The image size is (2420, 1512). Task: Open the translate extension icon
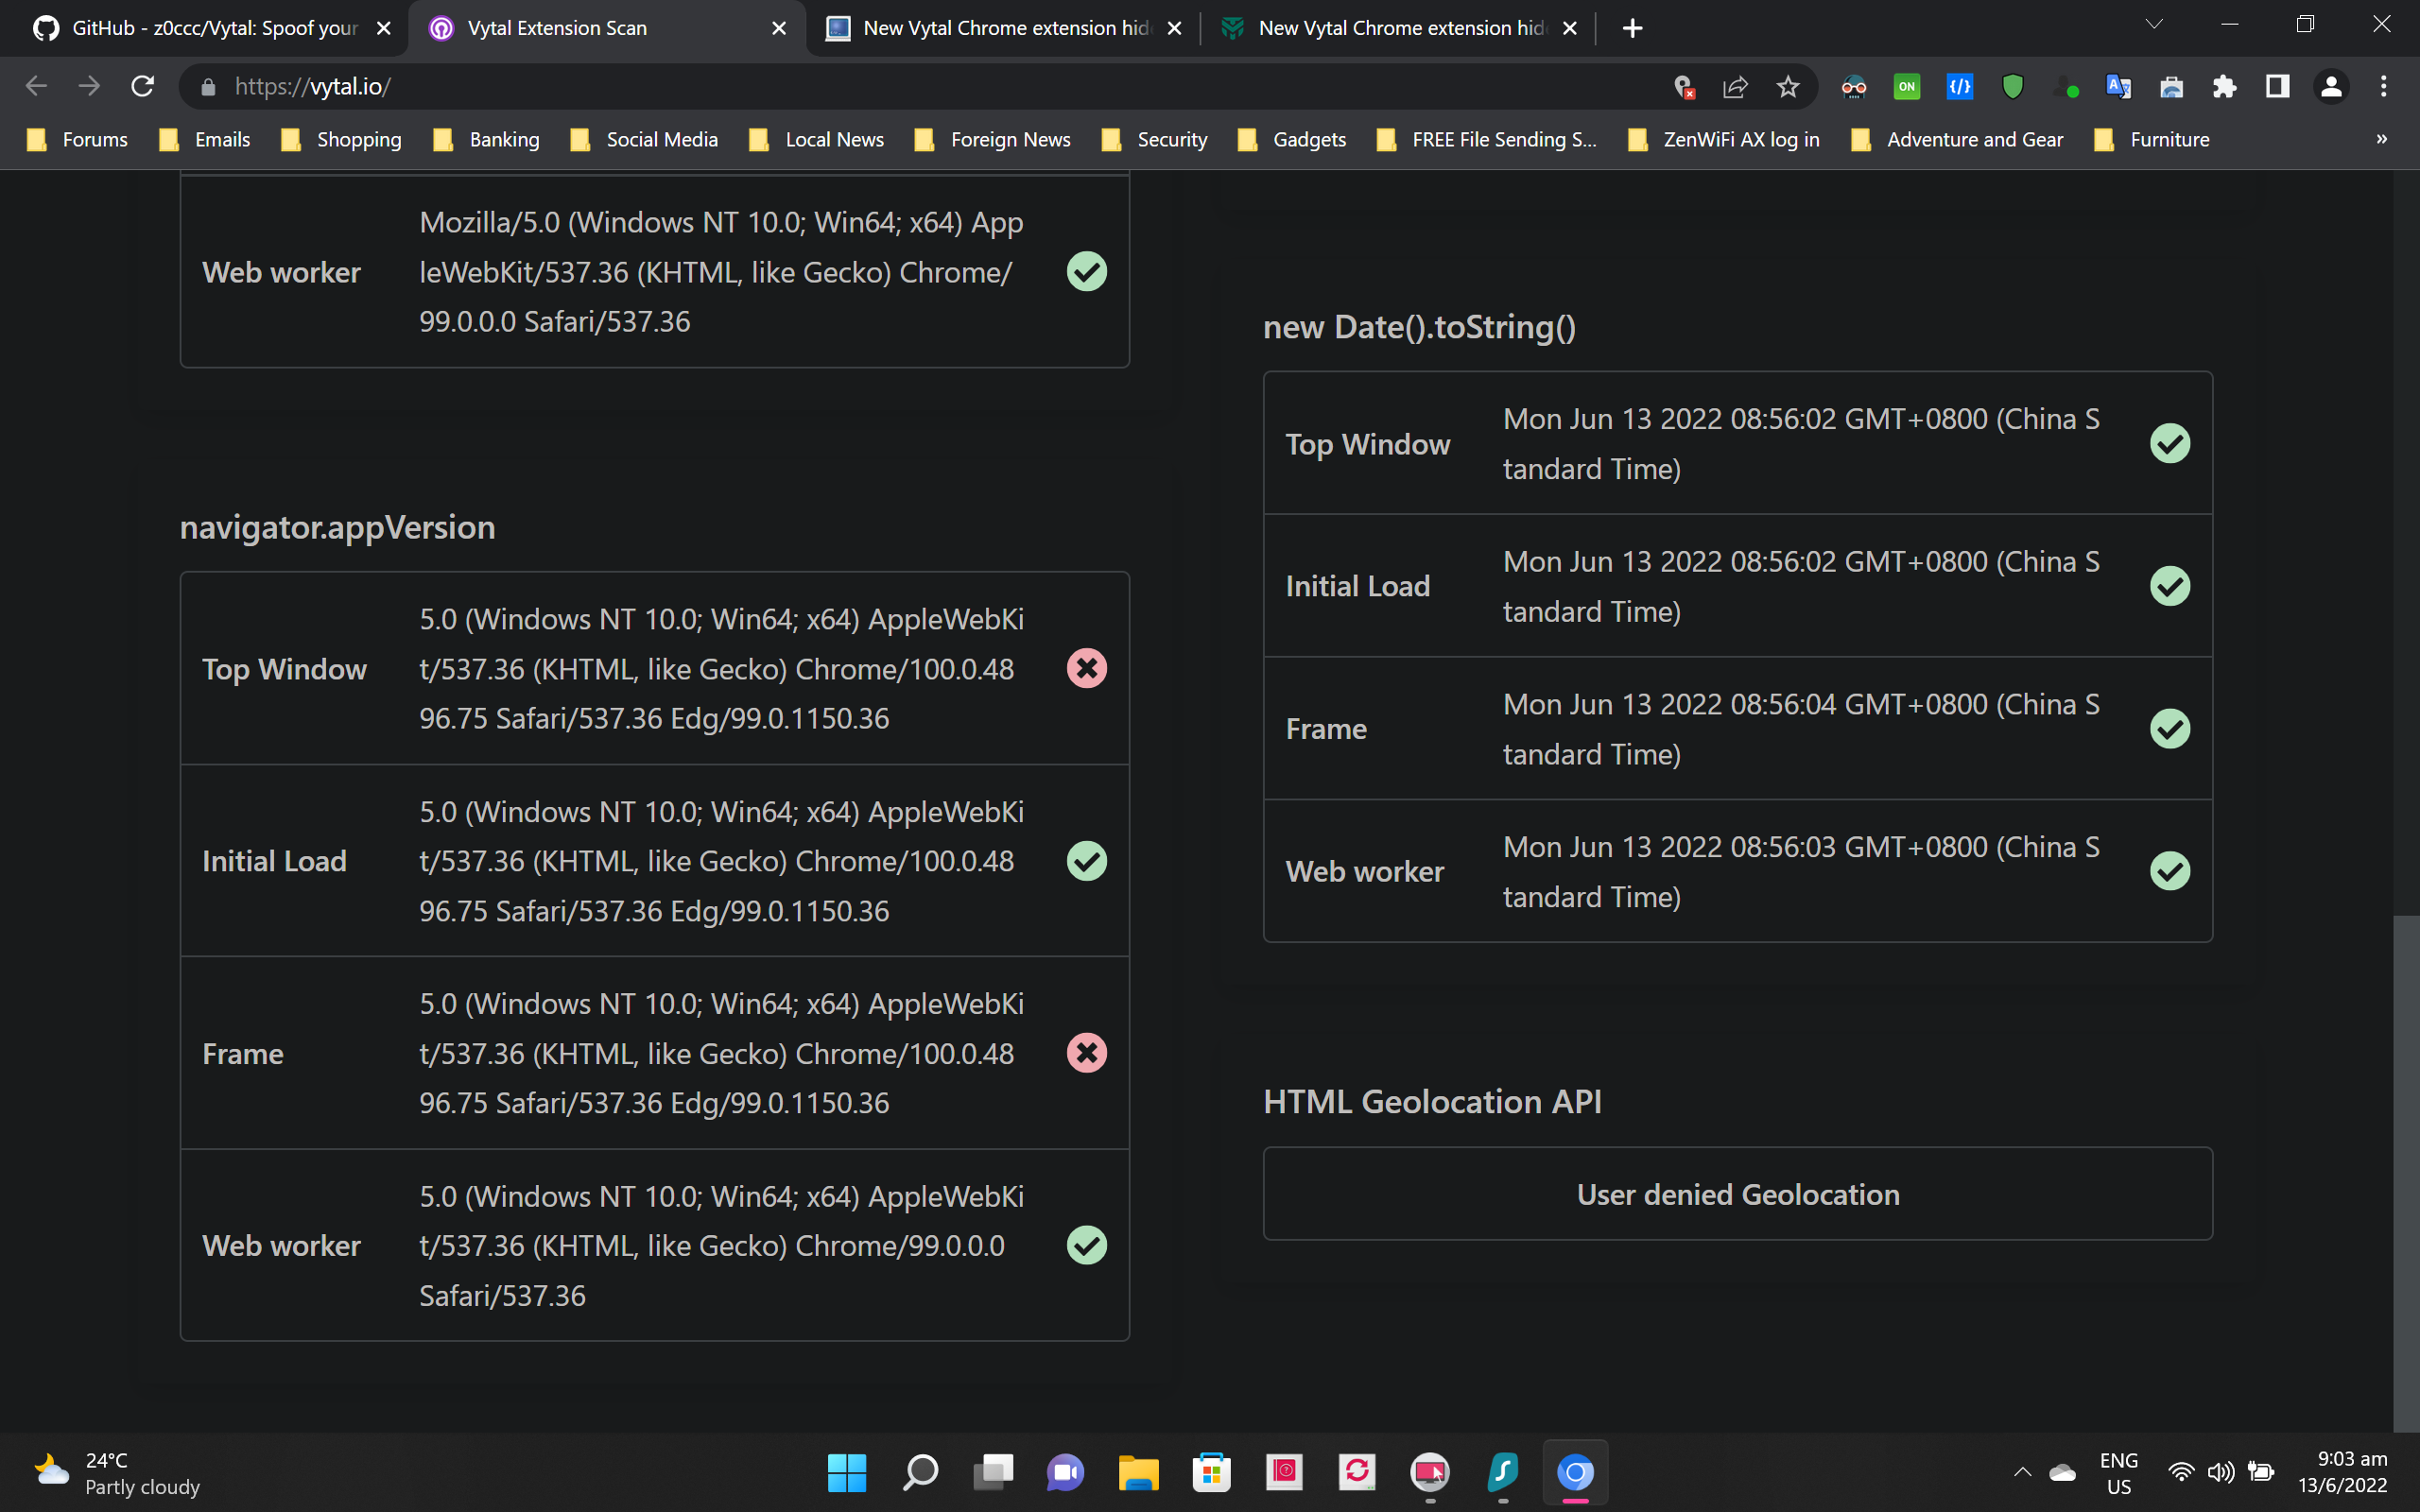pyautogui.click(x=2118, y=87)
